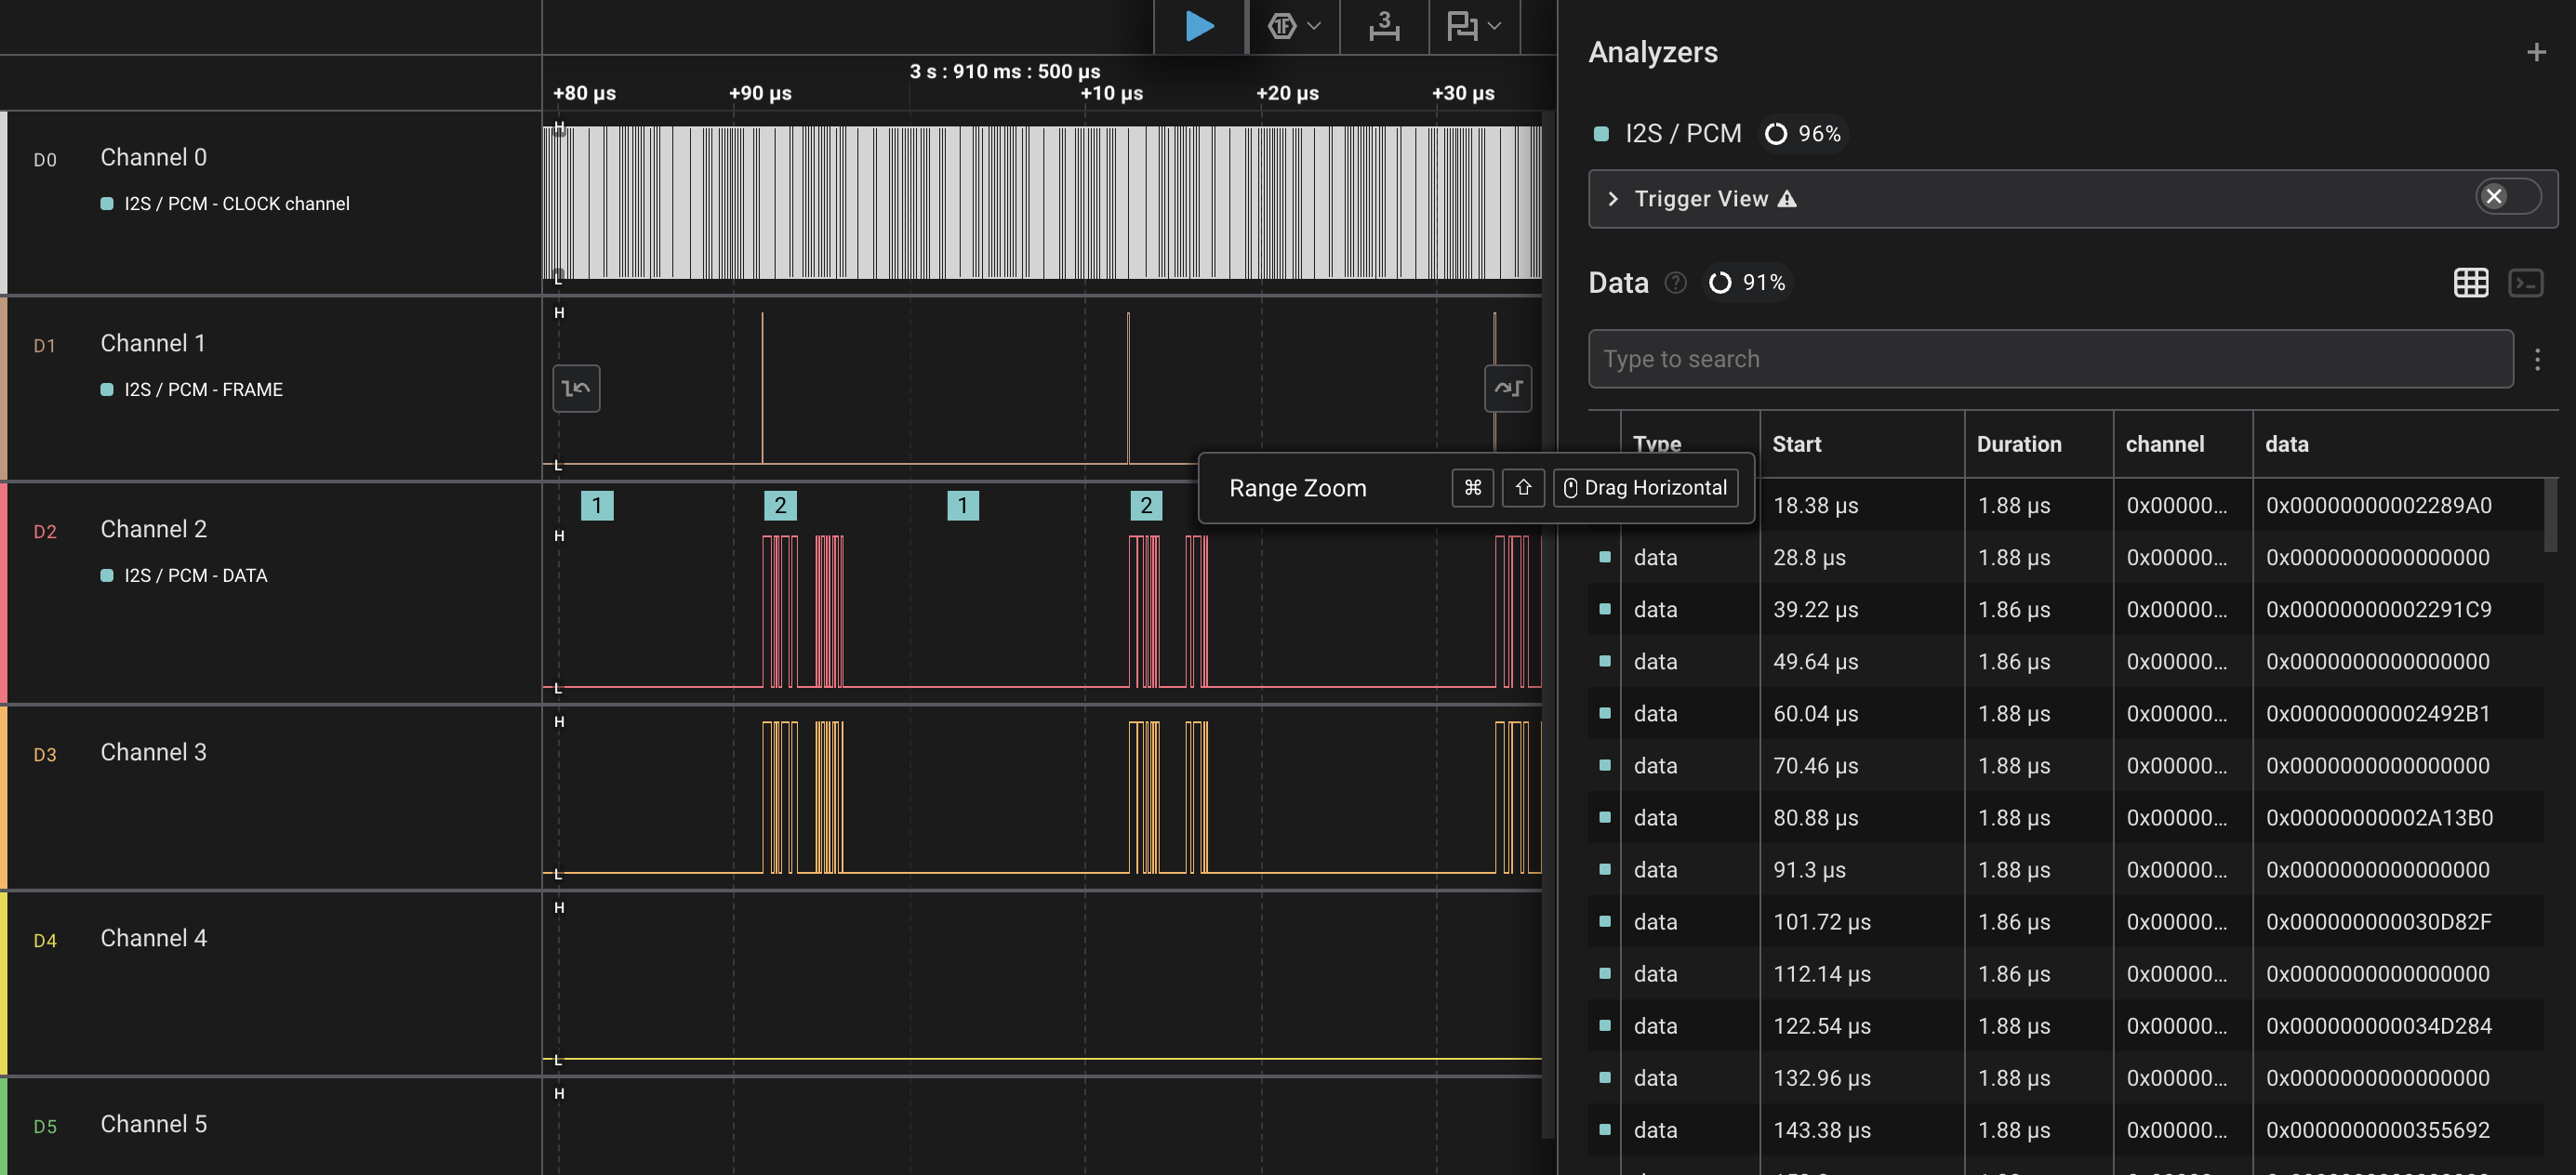Open the data table three-dot options menu
This screenshot has height=1175, width=2576.
pos(2537,359)
